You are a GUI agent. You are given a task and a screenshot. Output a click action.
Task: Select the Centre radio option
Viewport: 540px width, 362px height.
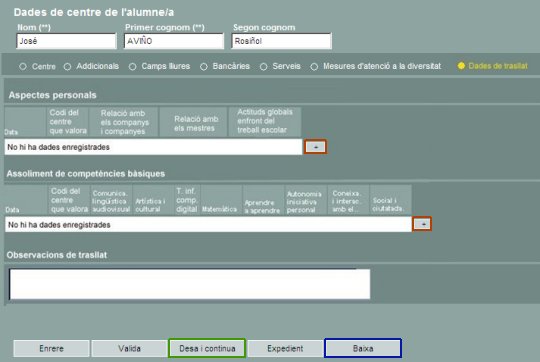(23, 66)
